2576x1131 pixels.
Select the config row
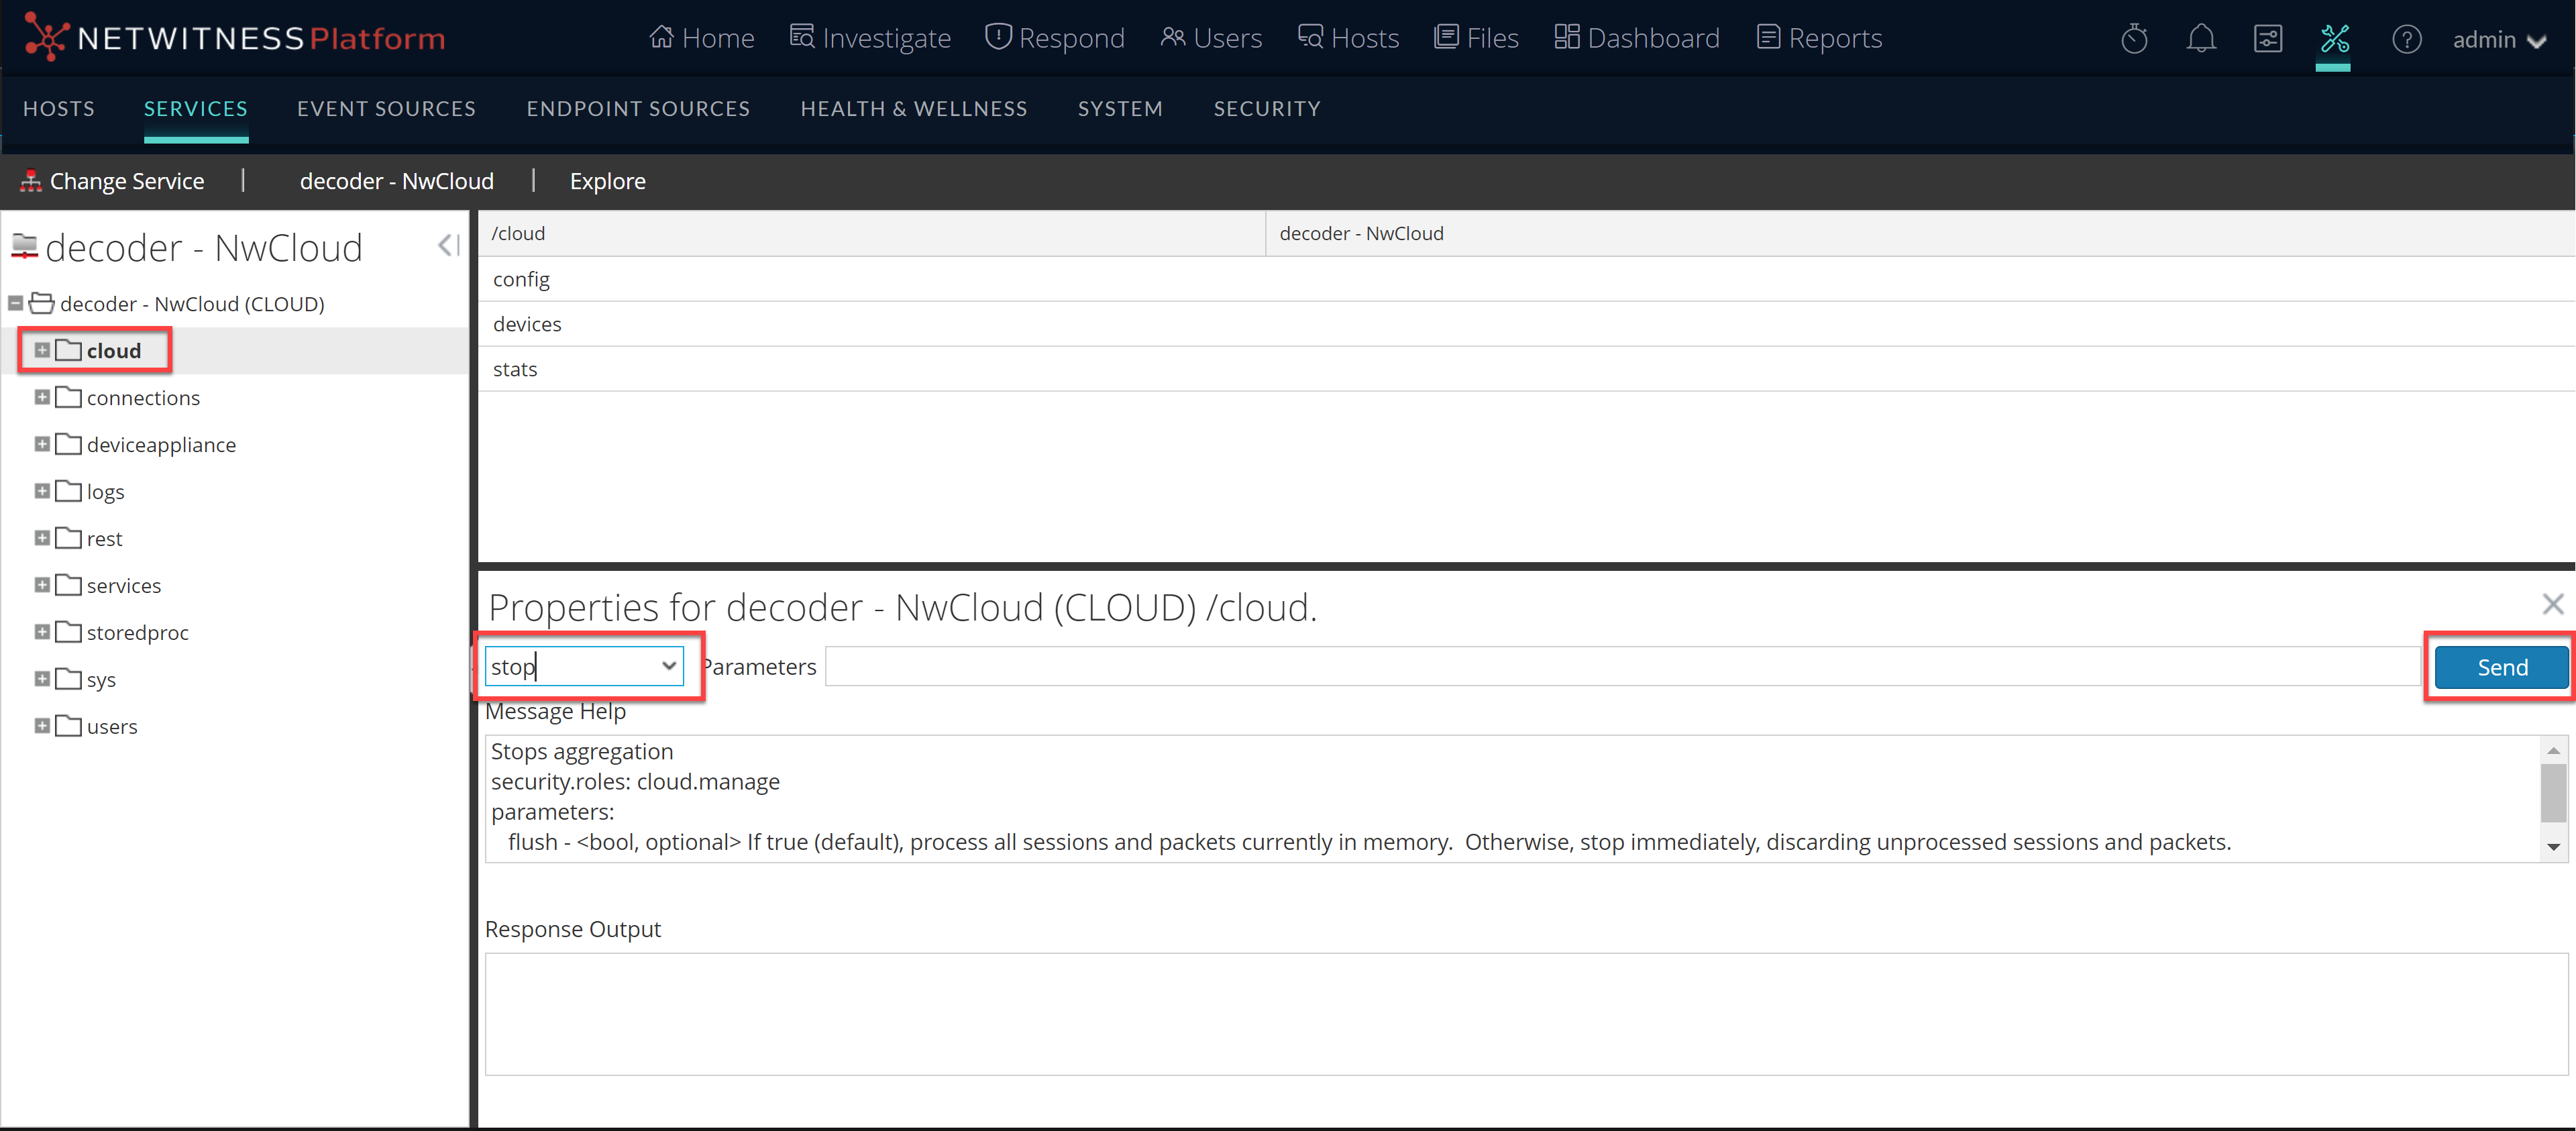tap(1526, 279)
